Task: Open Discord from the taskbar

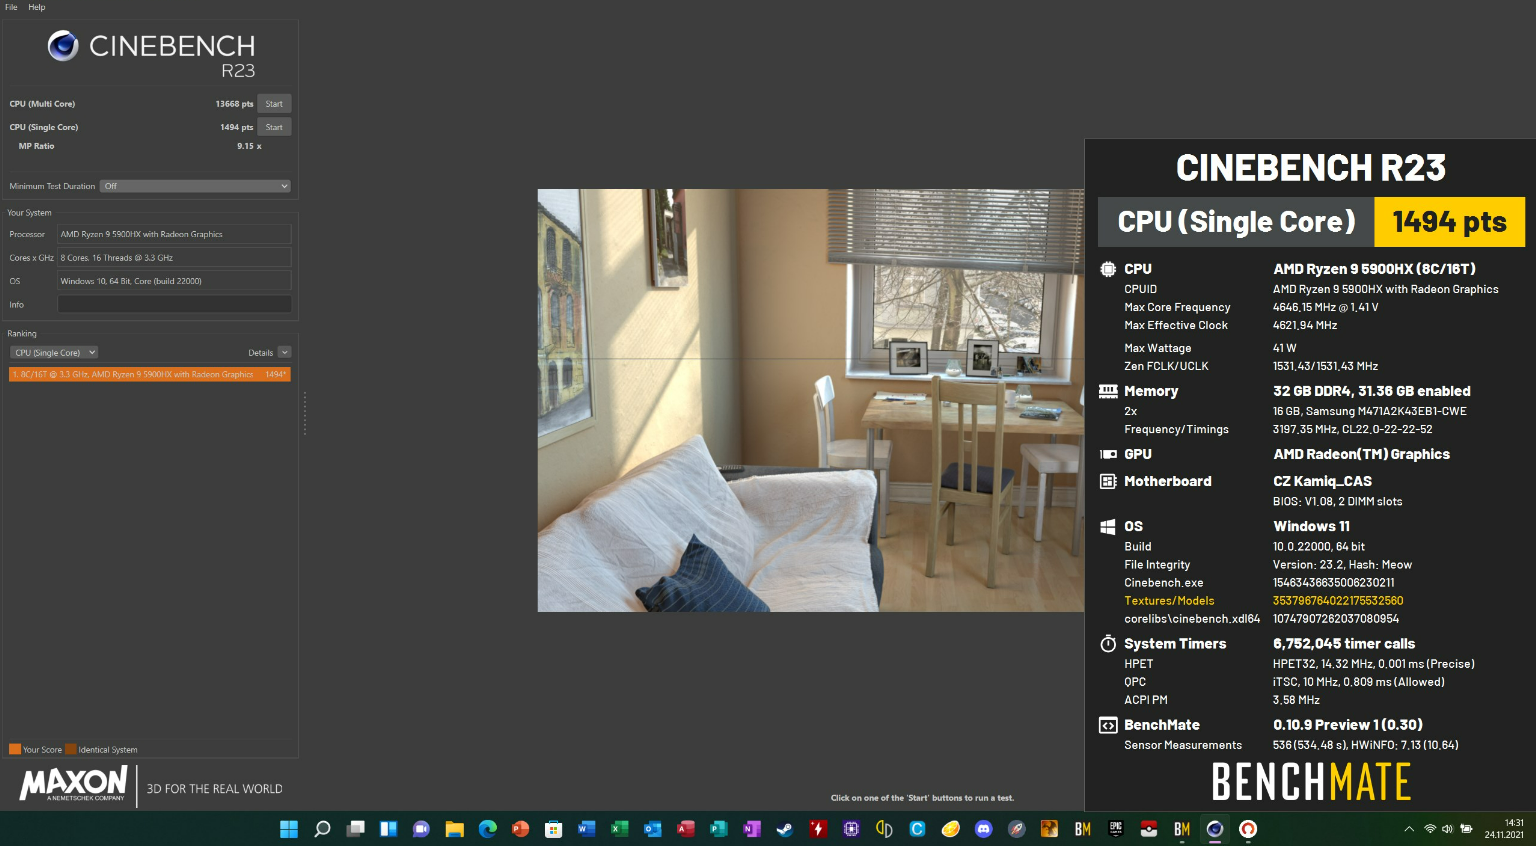Action: point(983,829)
